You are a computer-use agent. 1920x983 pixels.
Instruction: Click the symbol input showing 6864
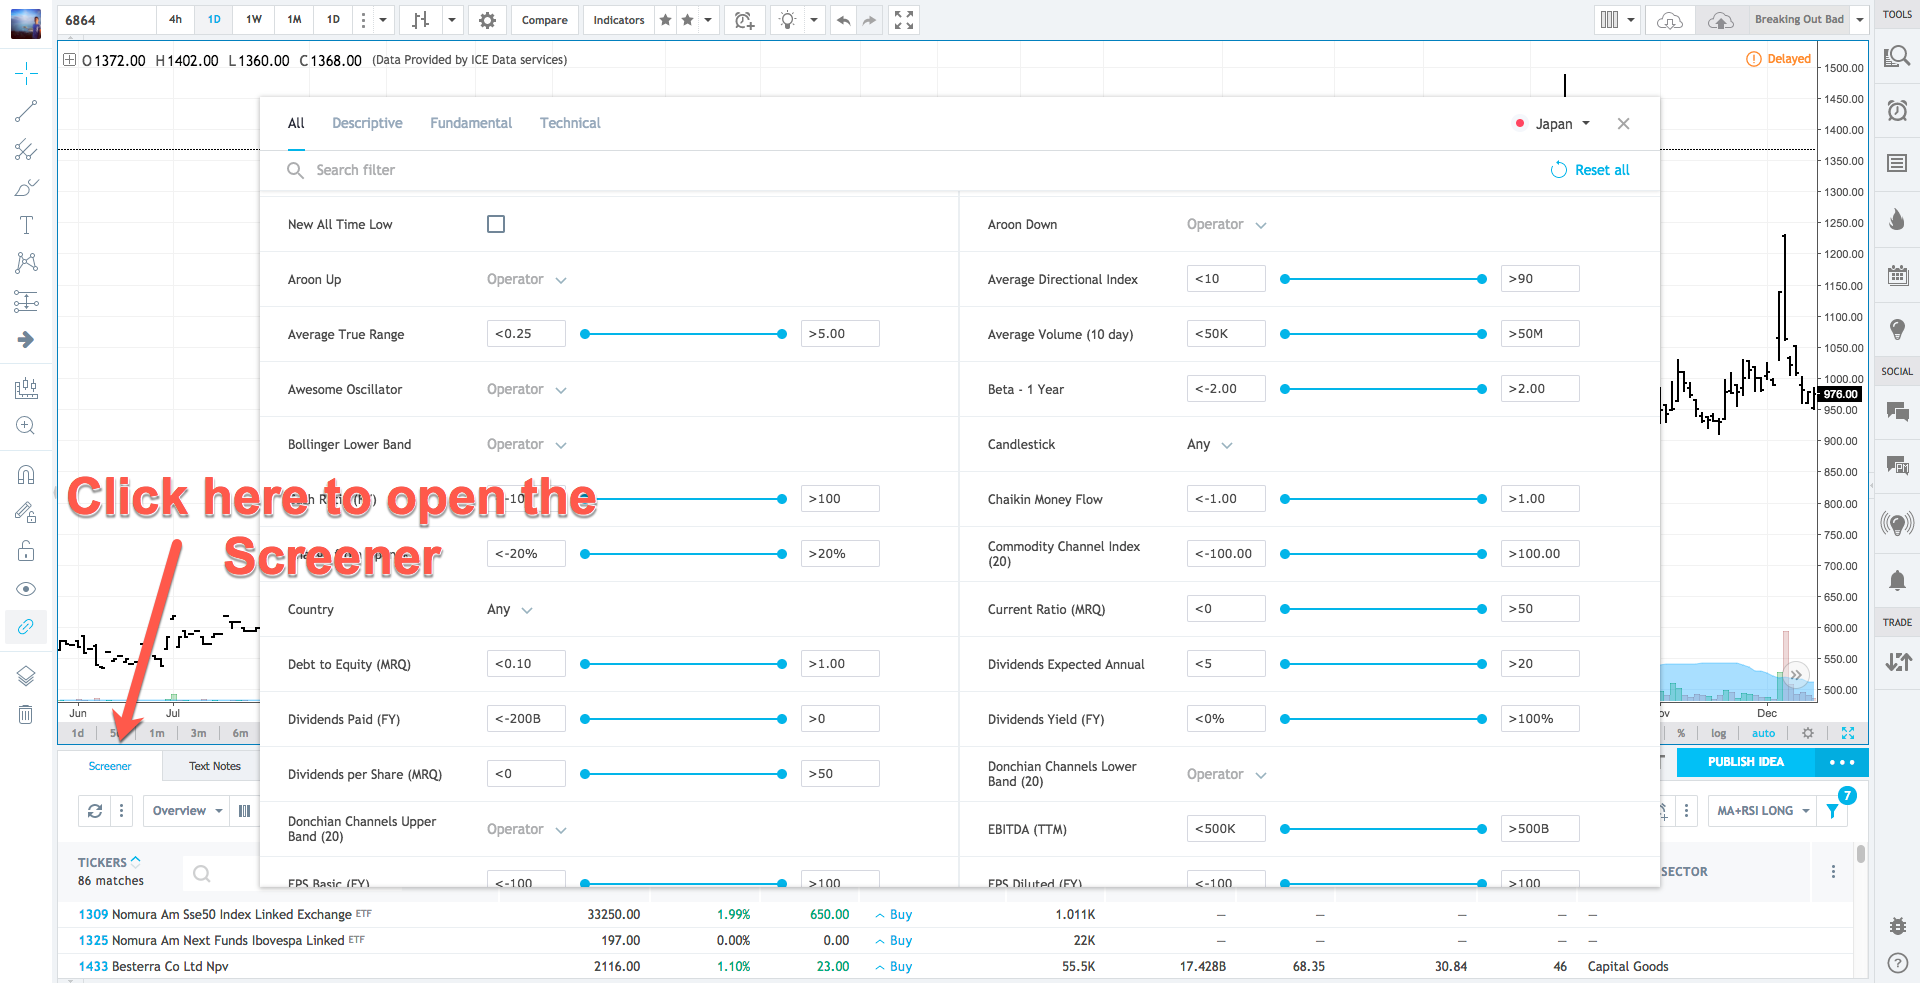tap(107, 20)
